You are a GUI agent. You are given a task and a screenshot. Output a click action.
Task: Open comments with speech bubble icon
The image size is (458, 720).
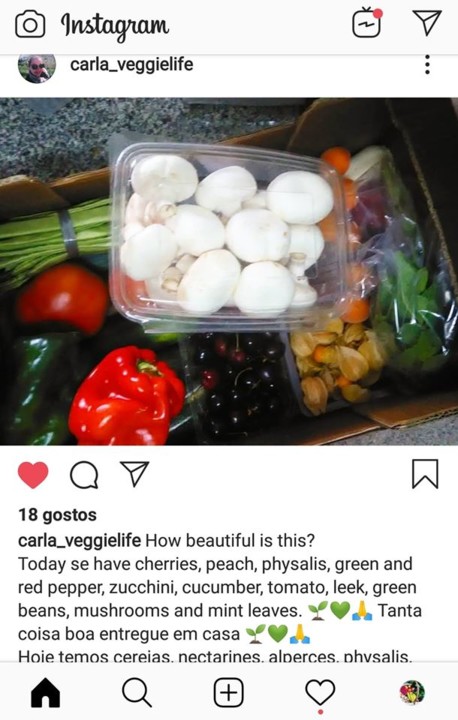pyautogui.click(x=84, y=474)
